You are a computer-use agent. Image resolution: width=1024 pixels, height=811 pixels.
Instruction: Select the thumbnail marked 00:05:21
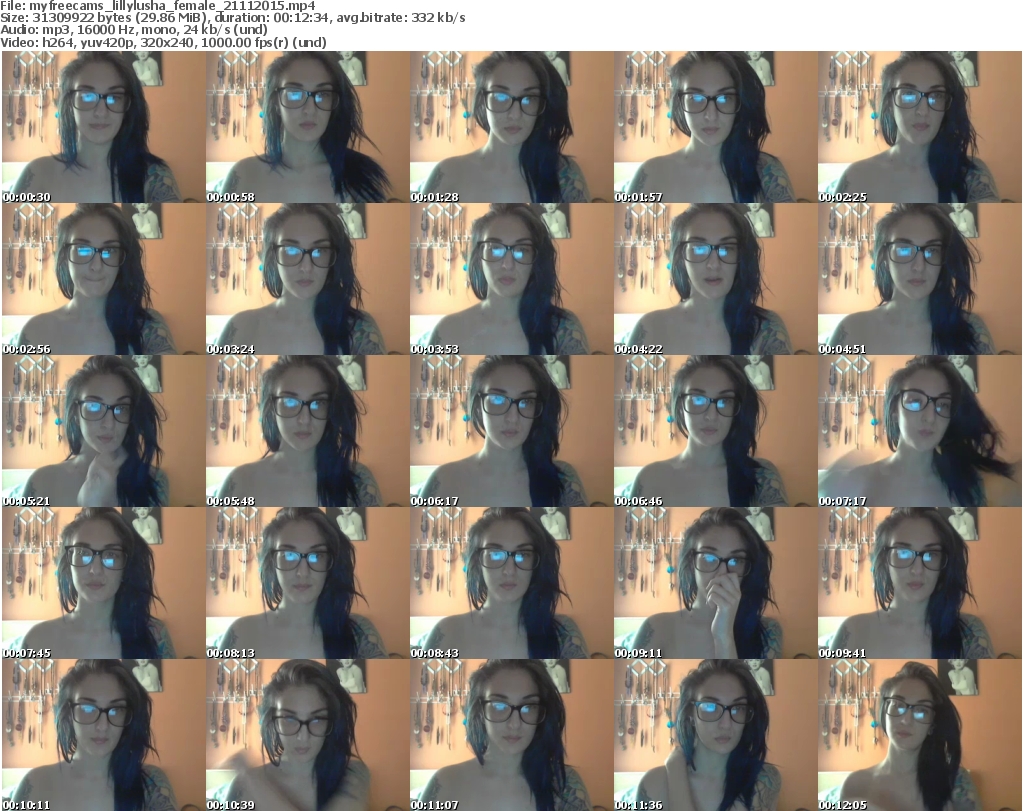point(104,431)
